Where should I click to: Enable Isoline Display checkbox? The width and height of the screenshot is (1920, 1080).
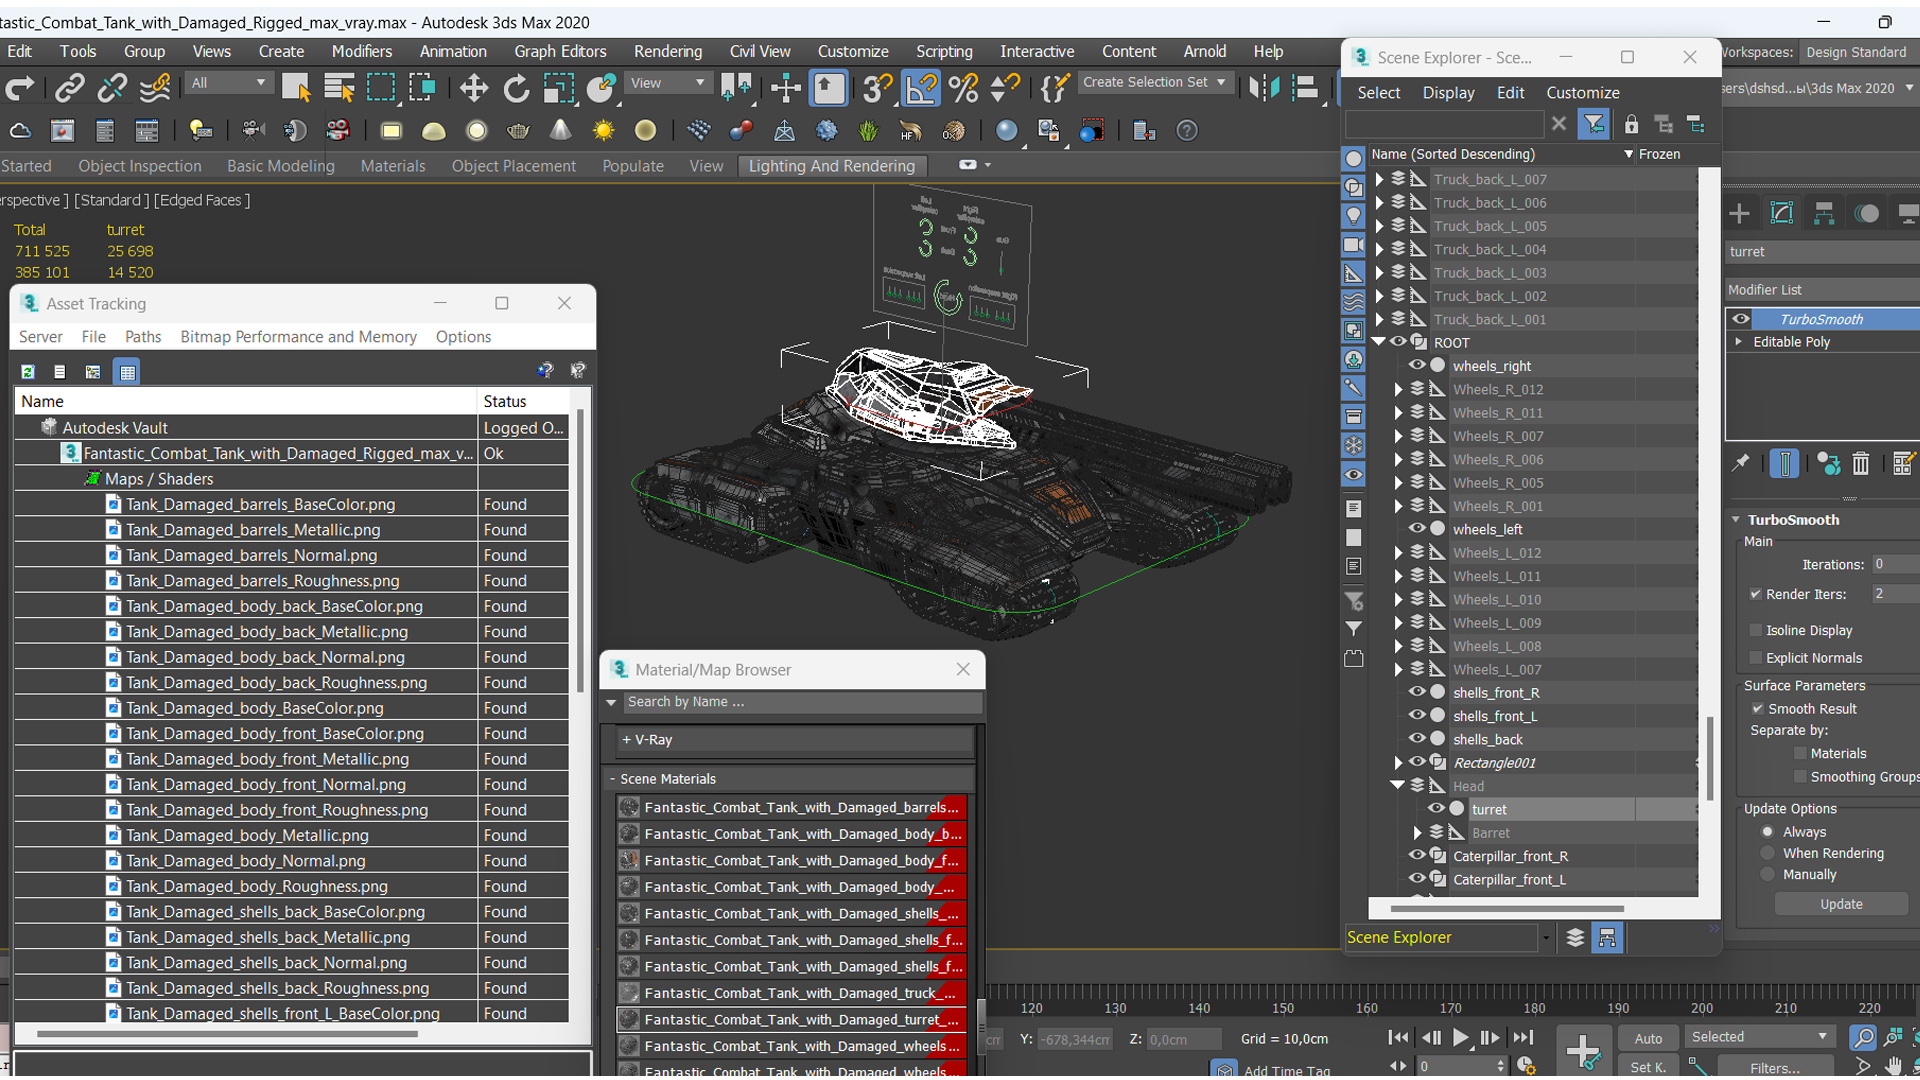pos(1756,630)
